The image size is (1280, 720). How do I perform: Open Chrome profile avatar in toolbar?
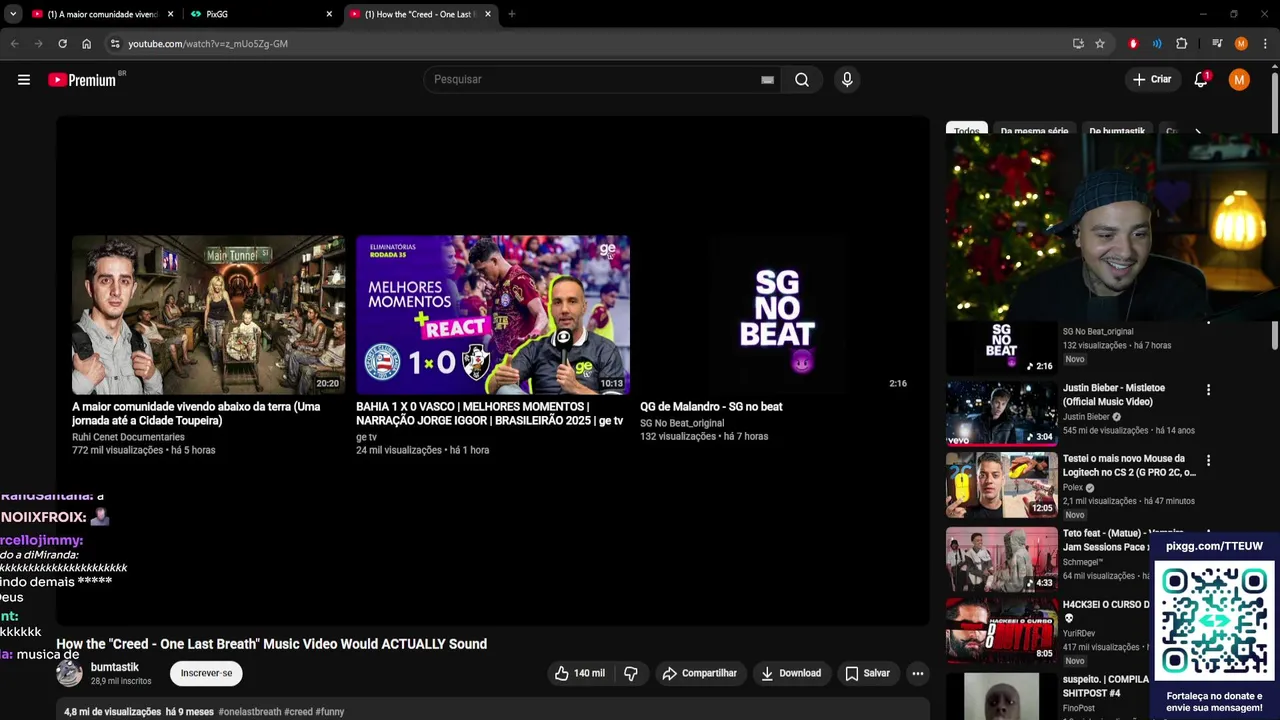[x=1241, y=44]
